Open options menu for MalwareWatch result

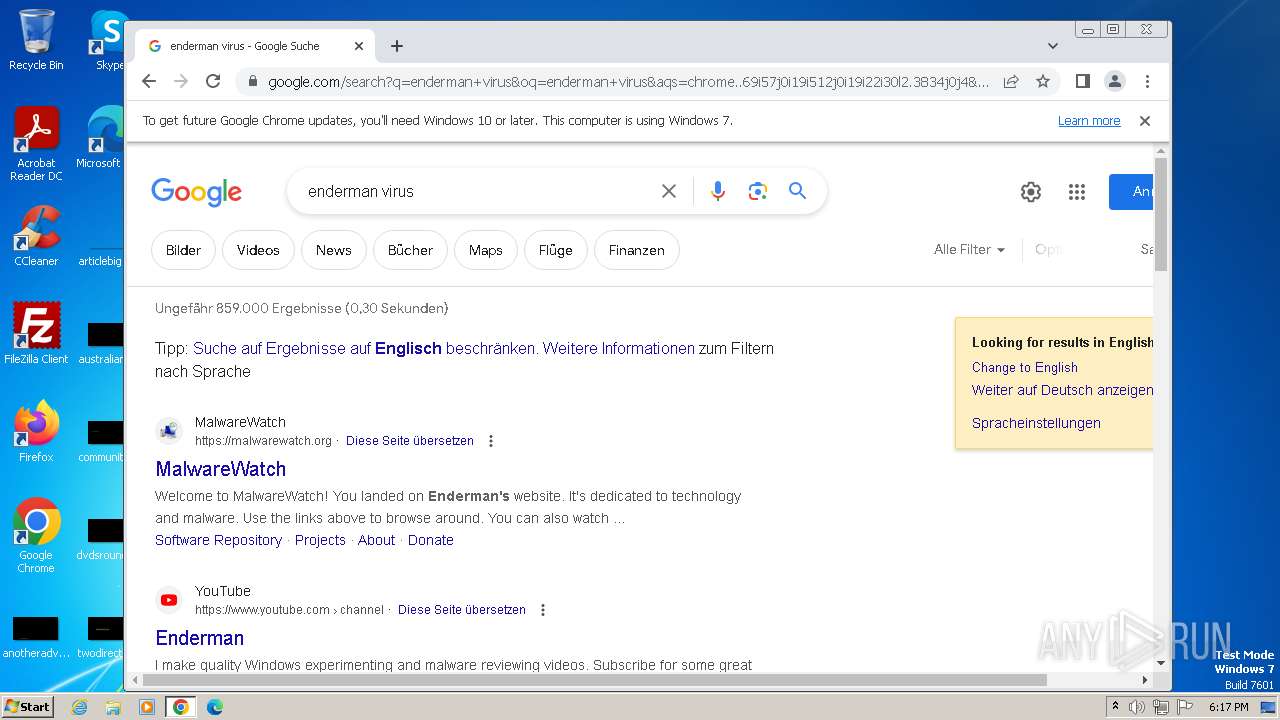[x=490, y=441]
